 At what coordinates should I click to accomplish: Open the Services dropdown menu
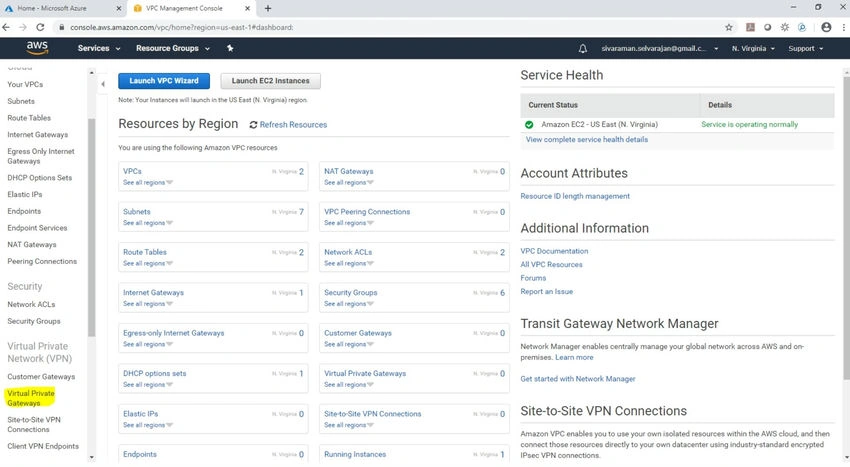[x=99, y=48]
